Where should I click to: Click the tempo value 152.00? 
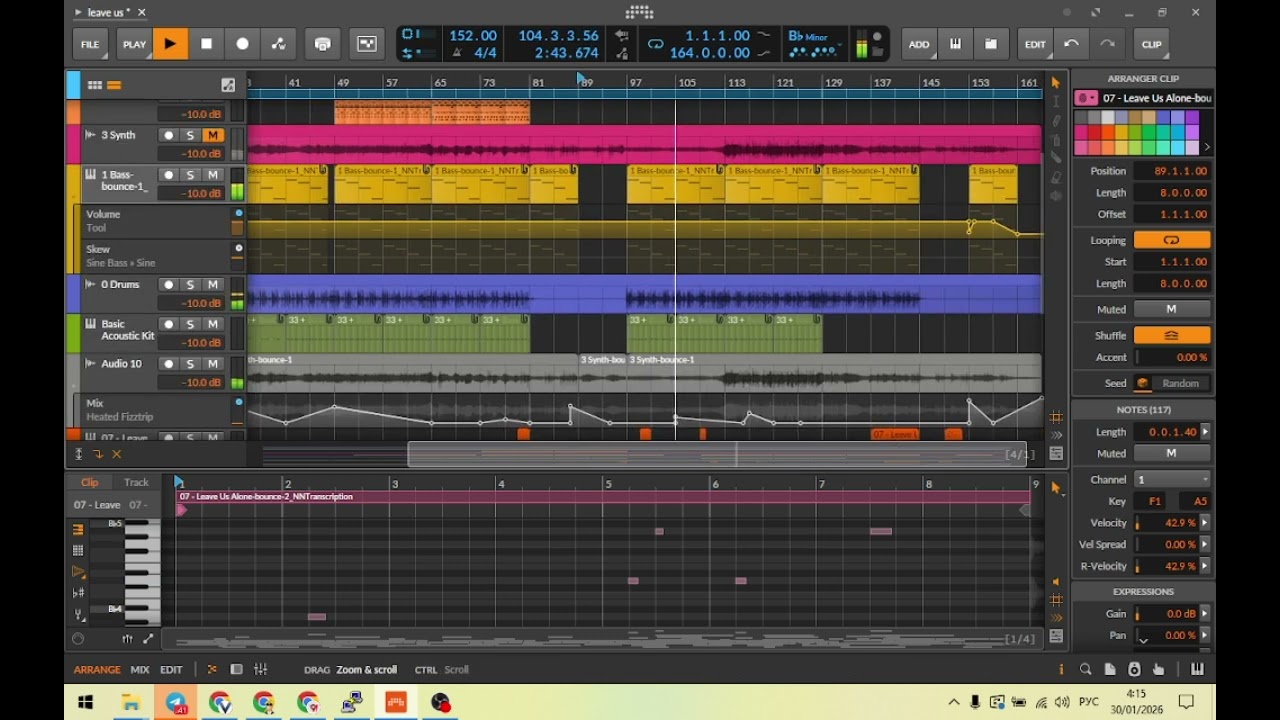(x=473, y=36)
